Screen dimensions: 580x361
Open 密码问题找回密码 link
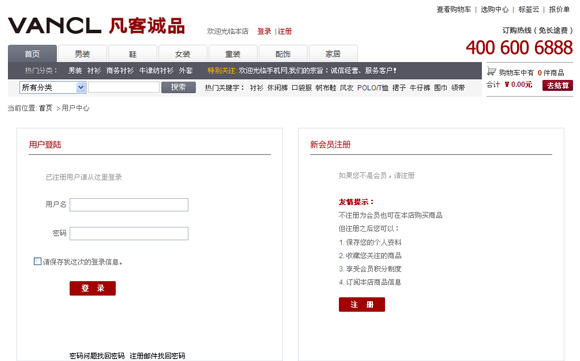click(97, 356)
